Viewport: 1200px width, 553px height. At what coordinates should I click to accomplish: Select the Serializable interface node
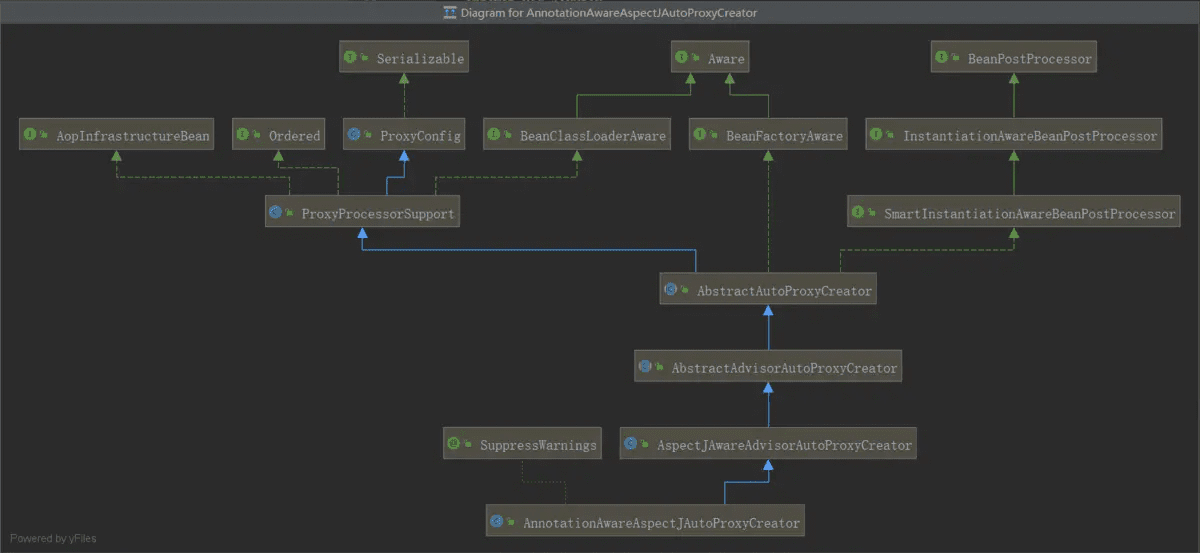(404, 58)
